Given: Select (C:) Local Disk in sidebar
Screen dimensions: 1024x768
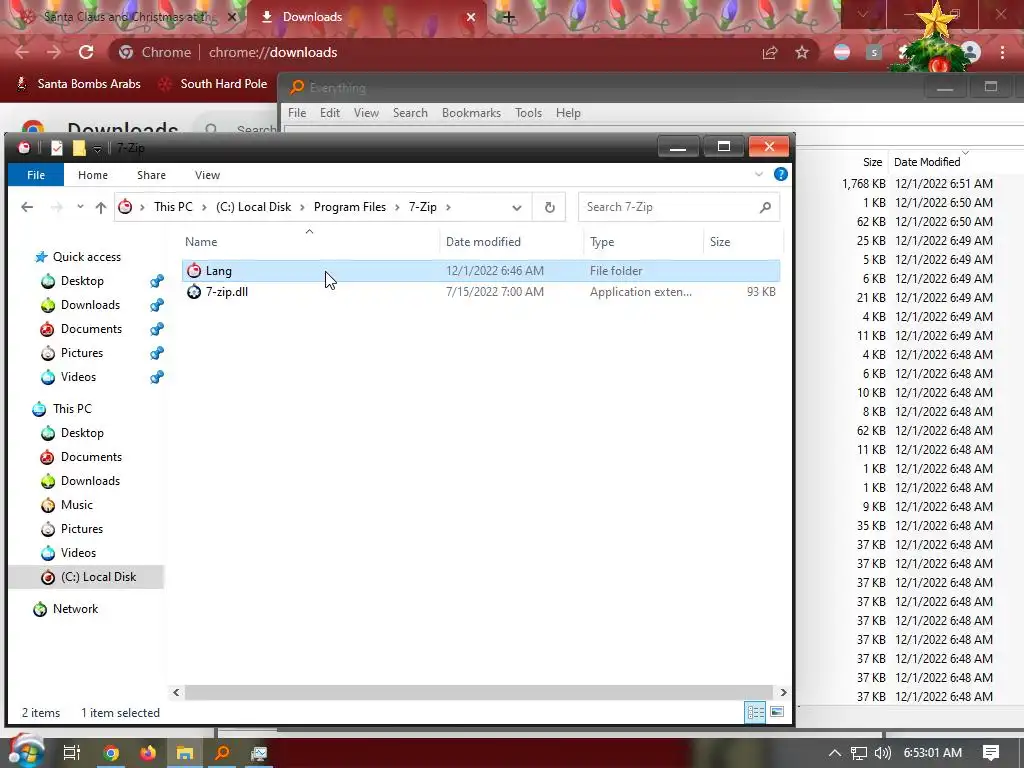Looking at the screenshot, I should point(98,577).
